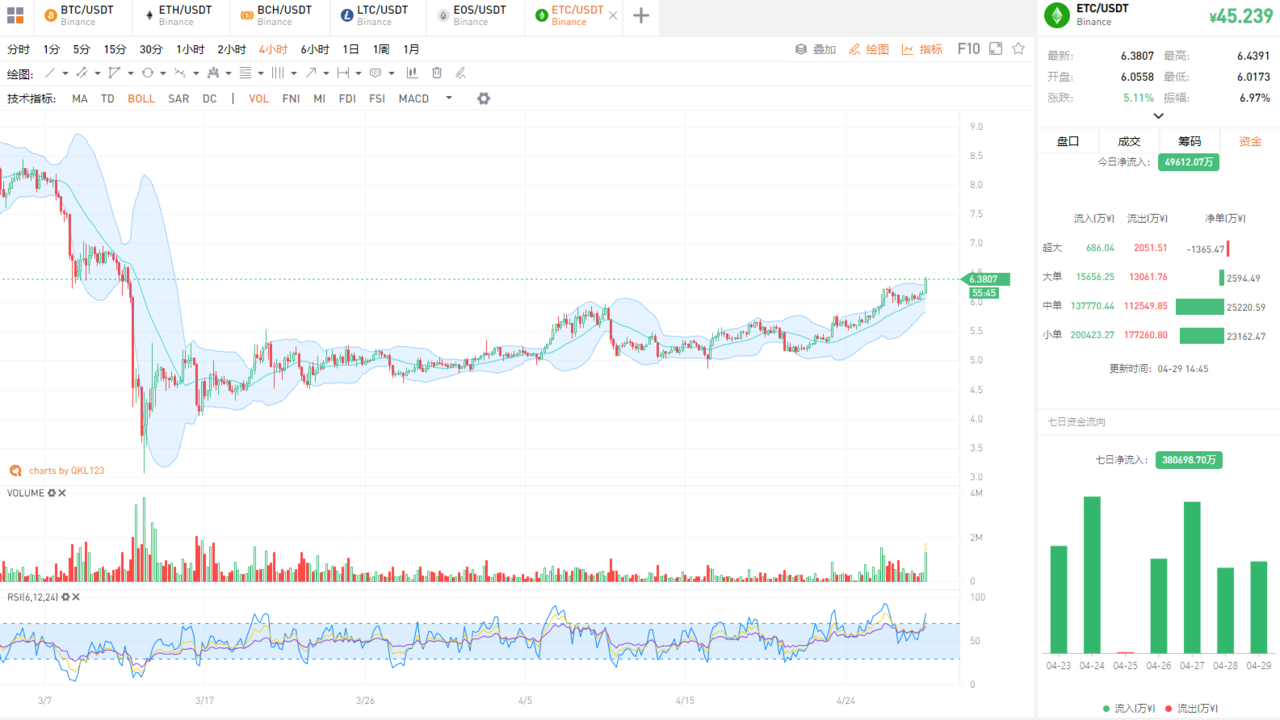Expand Fibonacci tool dropdown arrow
Image resolution: width=1280 pixels, height=720 pixels.
click(261, 73)
